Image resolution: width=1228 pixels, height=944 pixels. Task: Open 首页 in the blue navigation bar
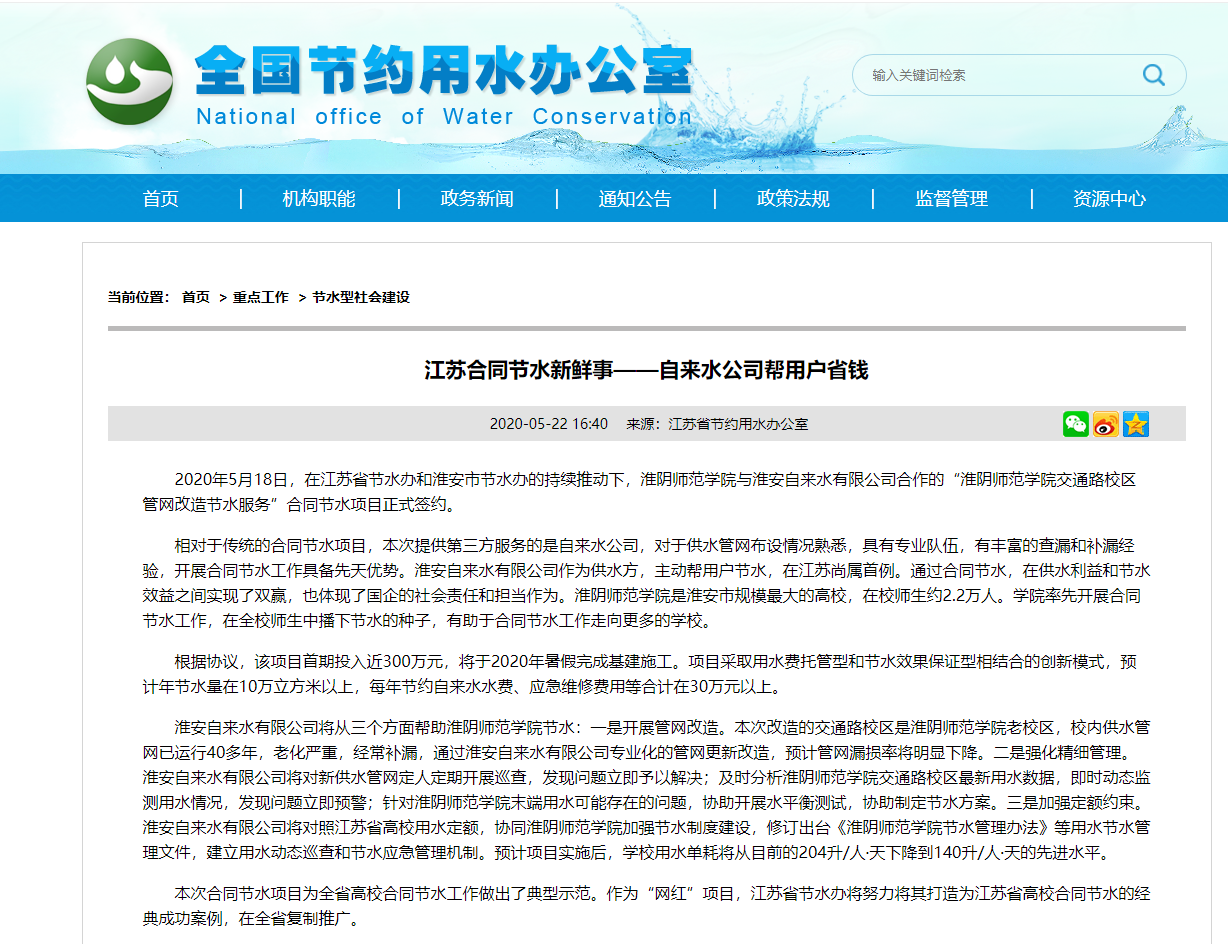pyautogui.click(x=160, y=198)
